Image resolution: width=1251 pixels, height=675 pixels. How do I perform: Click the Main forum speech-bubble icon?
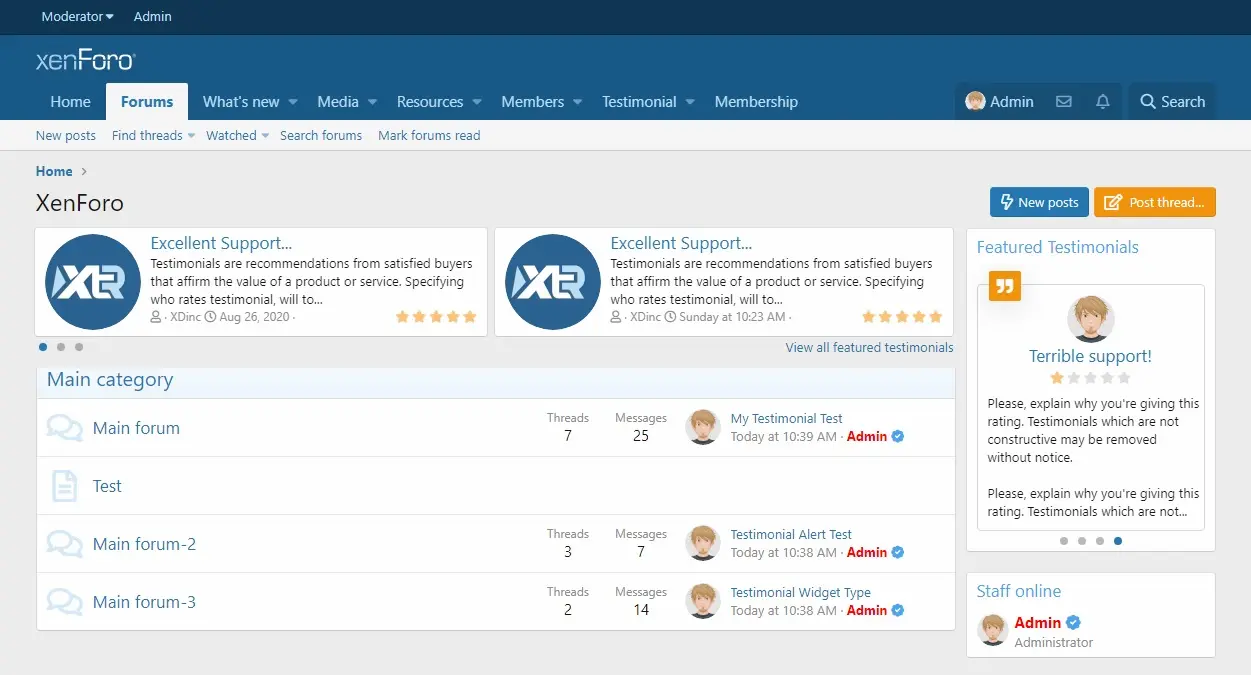point(65,428)
